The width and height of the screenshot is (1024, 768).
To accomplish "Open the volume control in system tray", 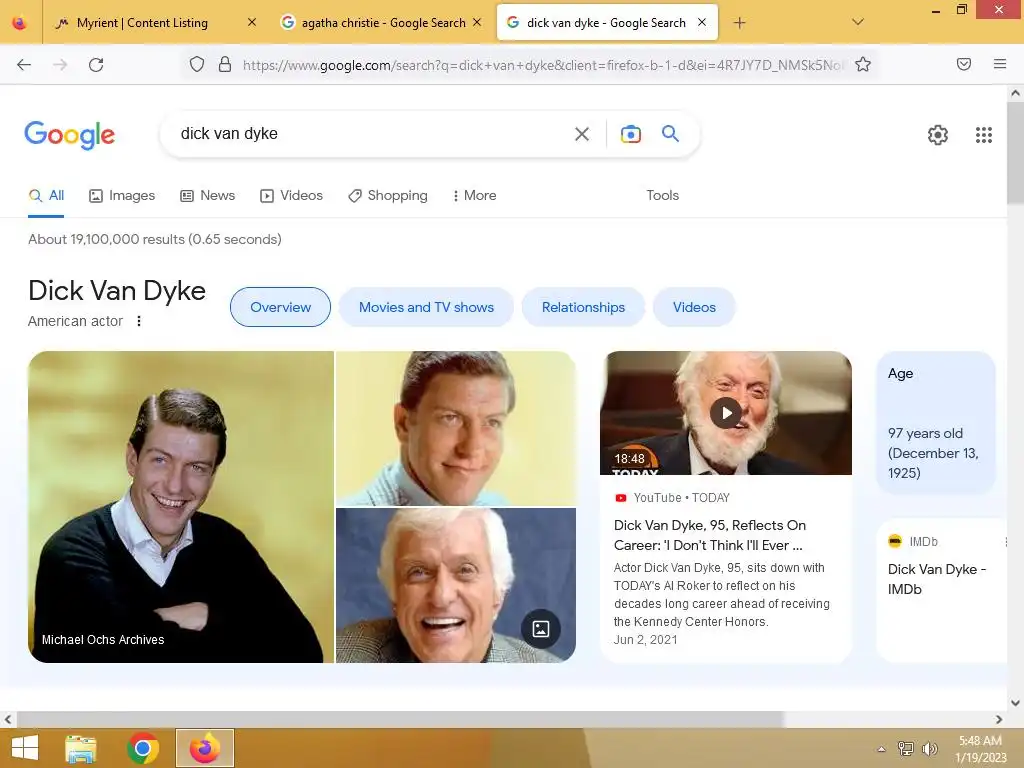I will 929,749.
